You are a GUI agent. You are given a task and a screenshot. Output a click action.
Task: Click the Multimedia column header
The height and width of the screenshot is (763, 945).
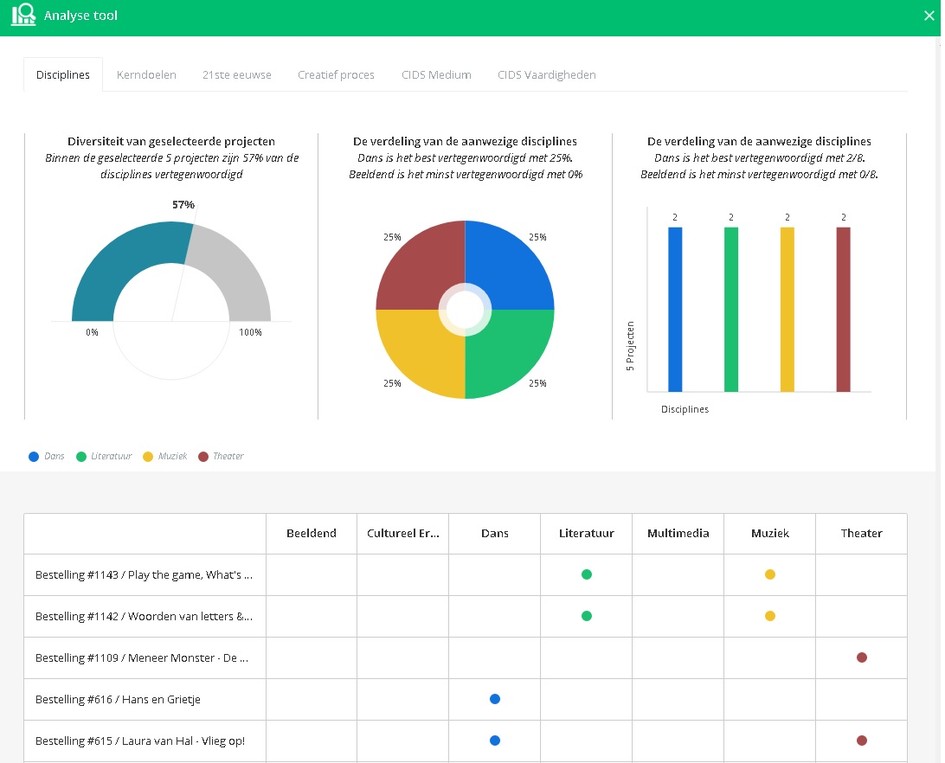678,533
